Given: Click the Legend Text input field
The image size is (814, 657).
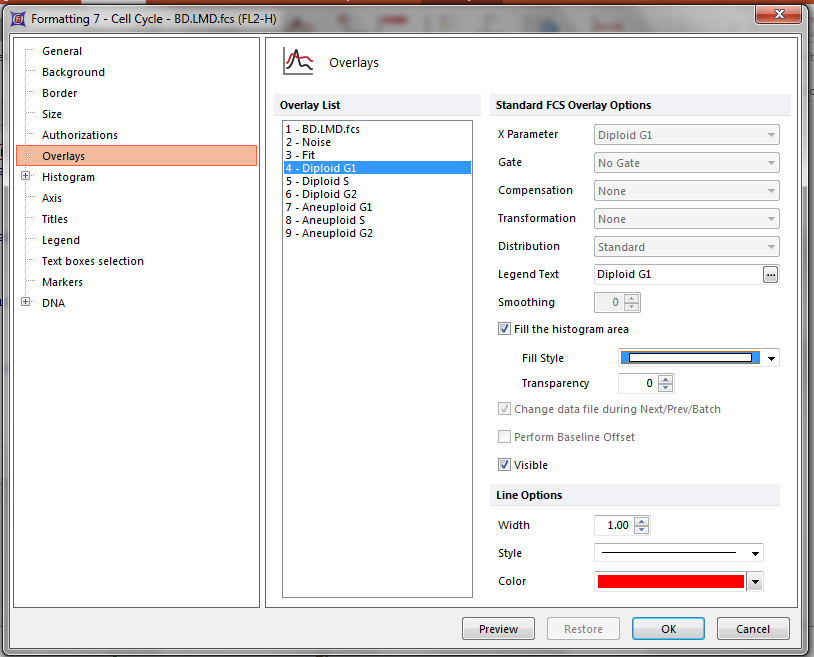Looking at the screenshot, I should (x=676, y=274).
